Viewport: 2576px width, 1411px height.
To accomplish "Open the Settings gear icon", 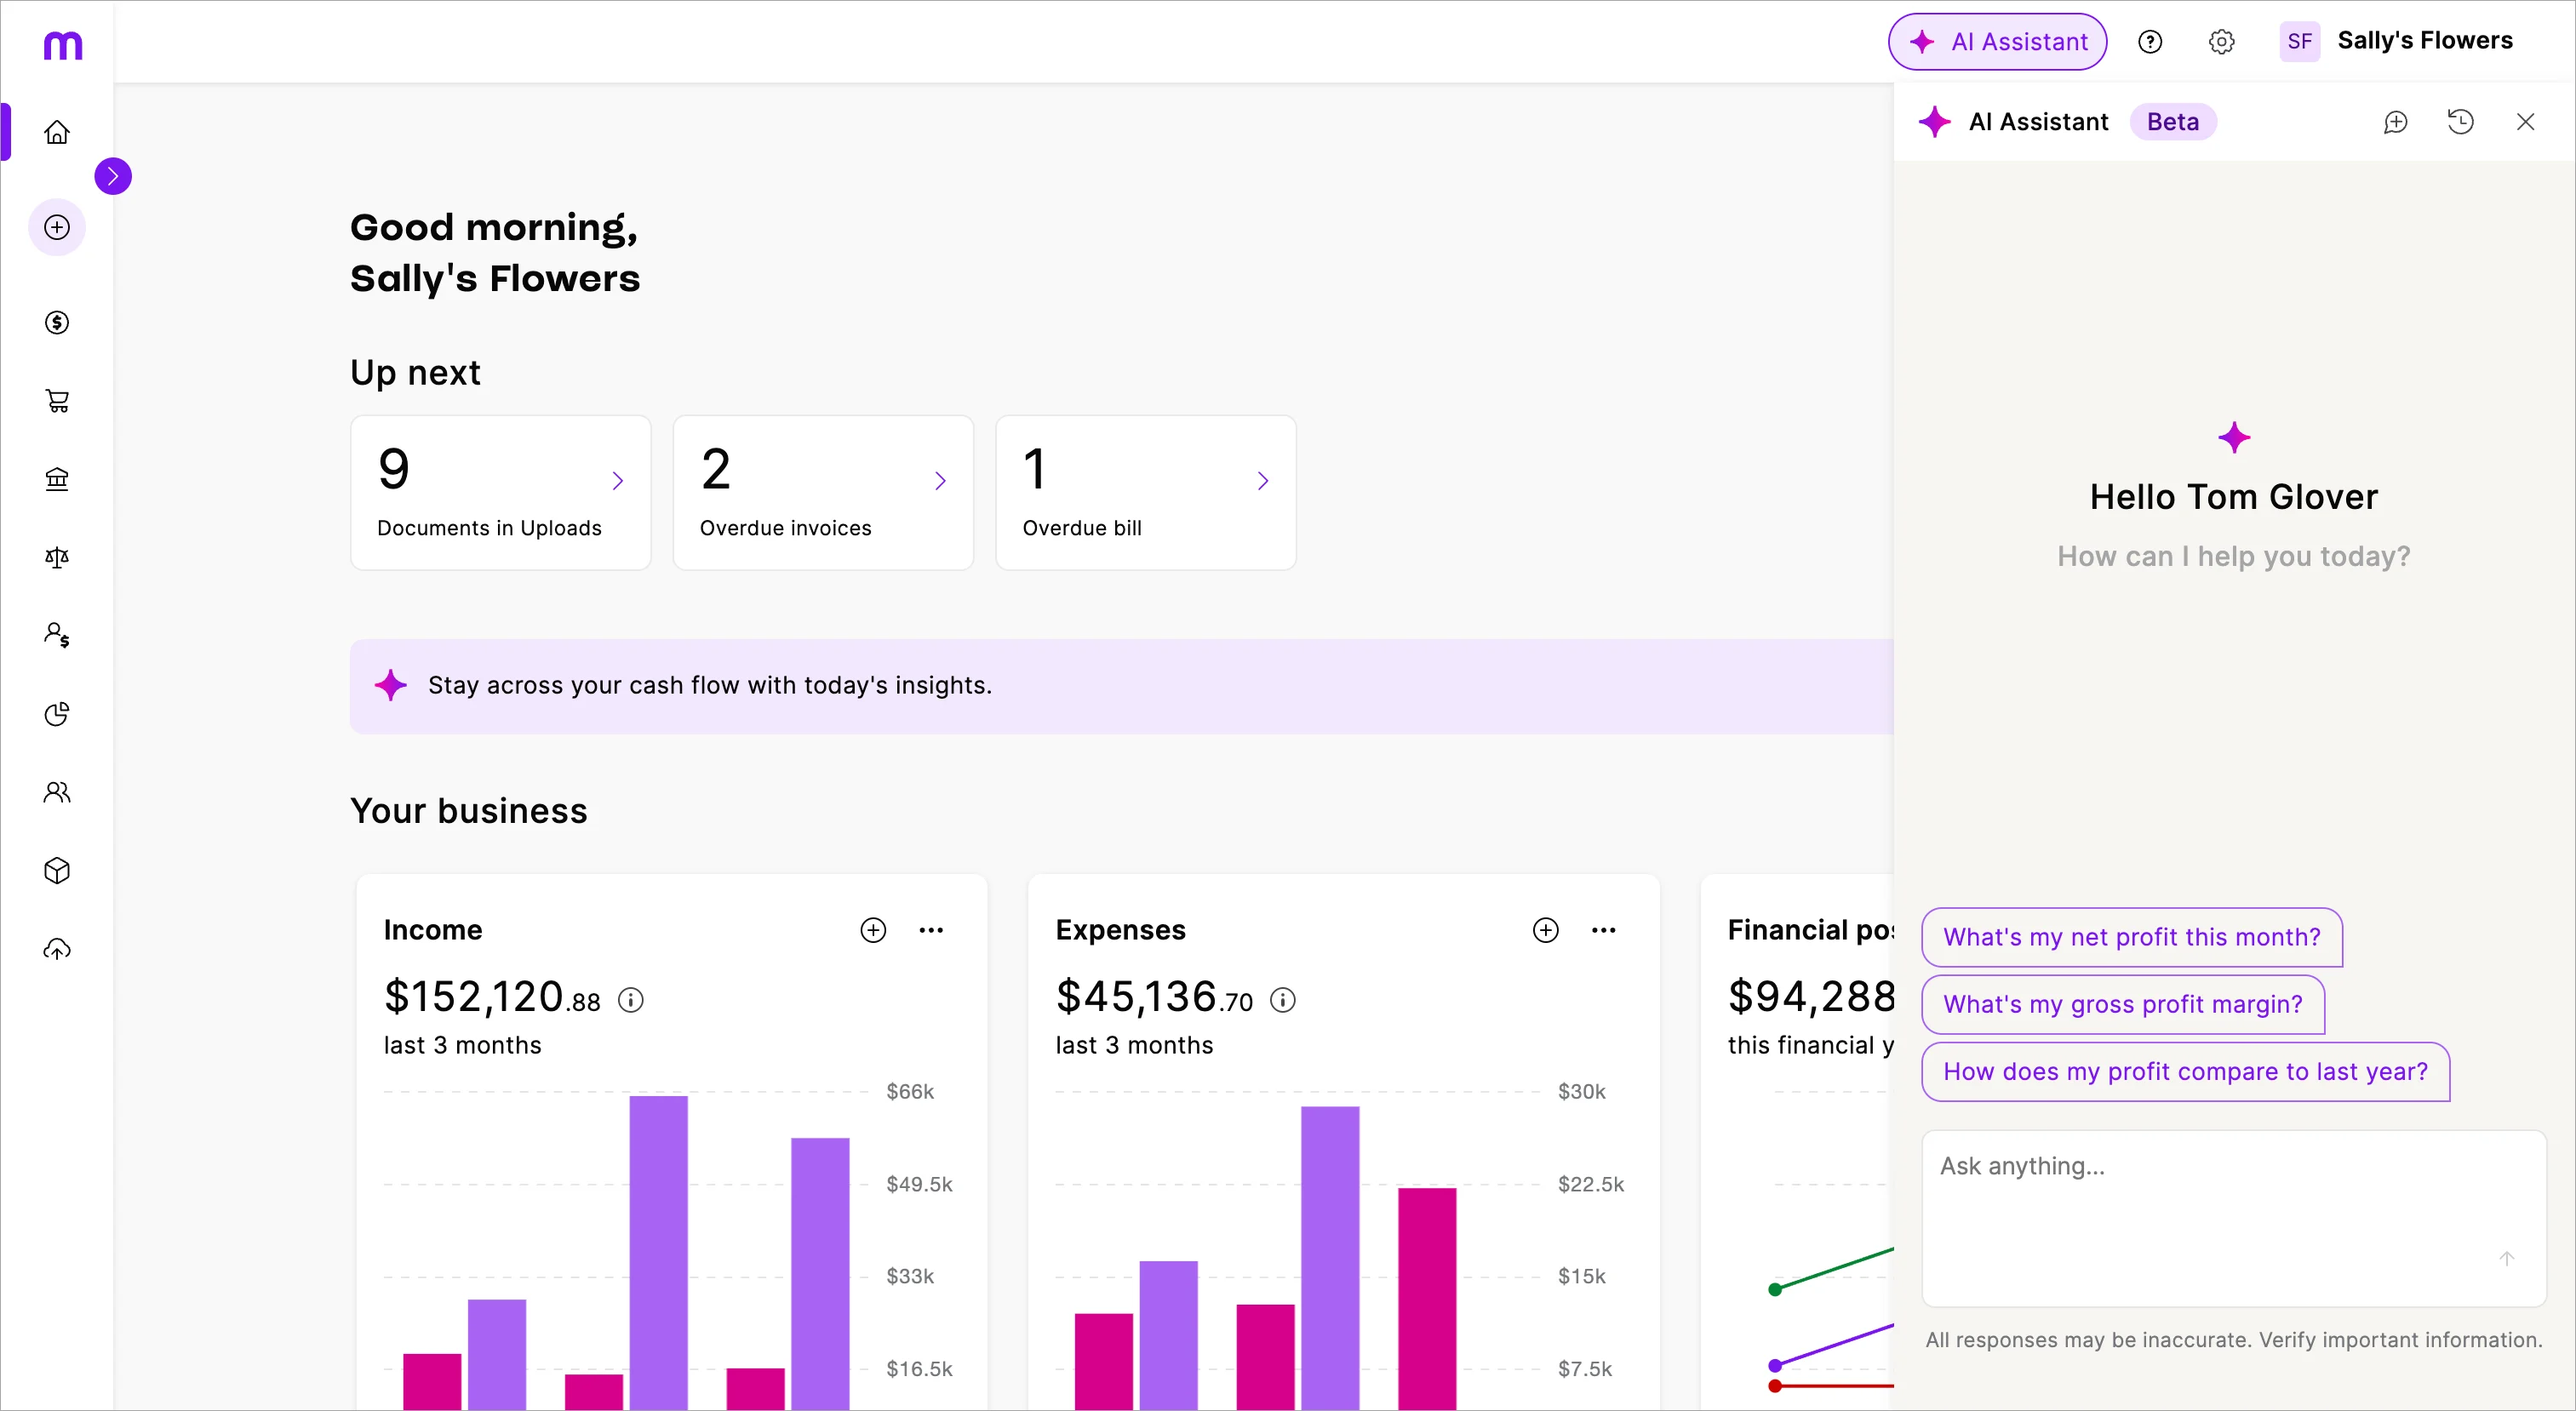I will click(x=2221, y=41).
